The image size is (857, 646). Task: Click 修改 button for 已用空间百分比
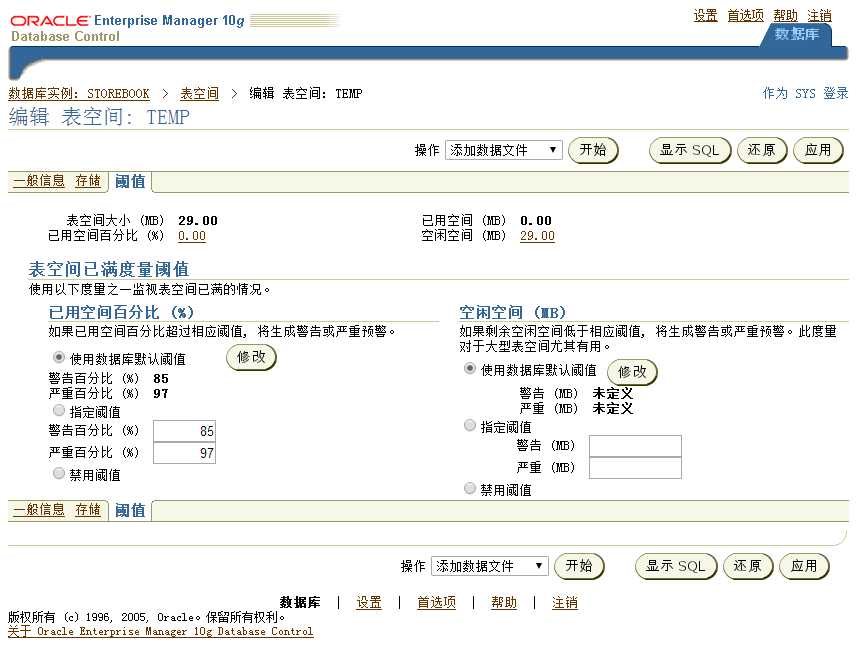251,357
